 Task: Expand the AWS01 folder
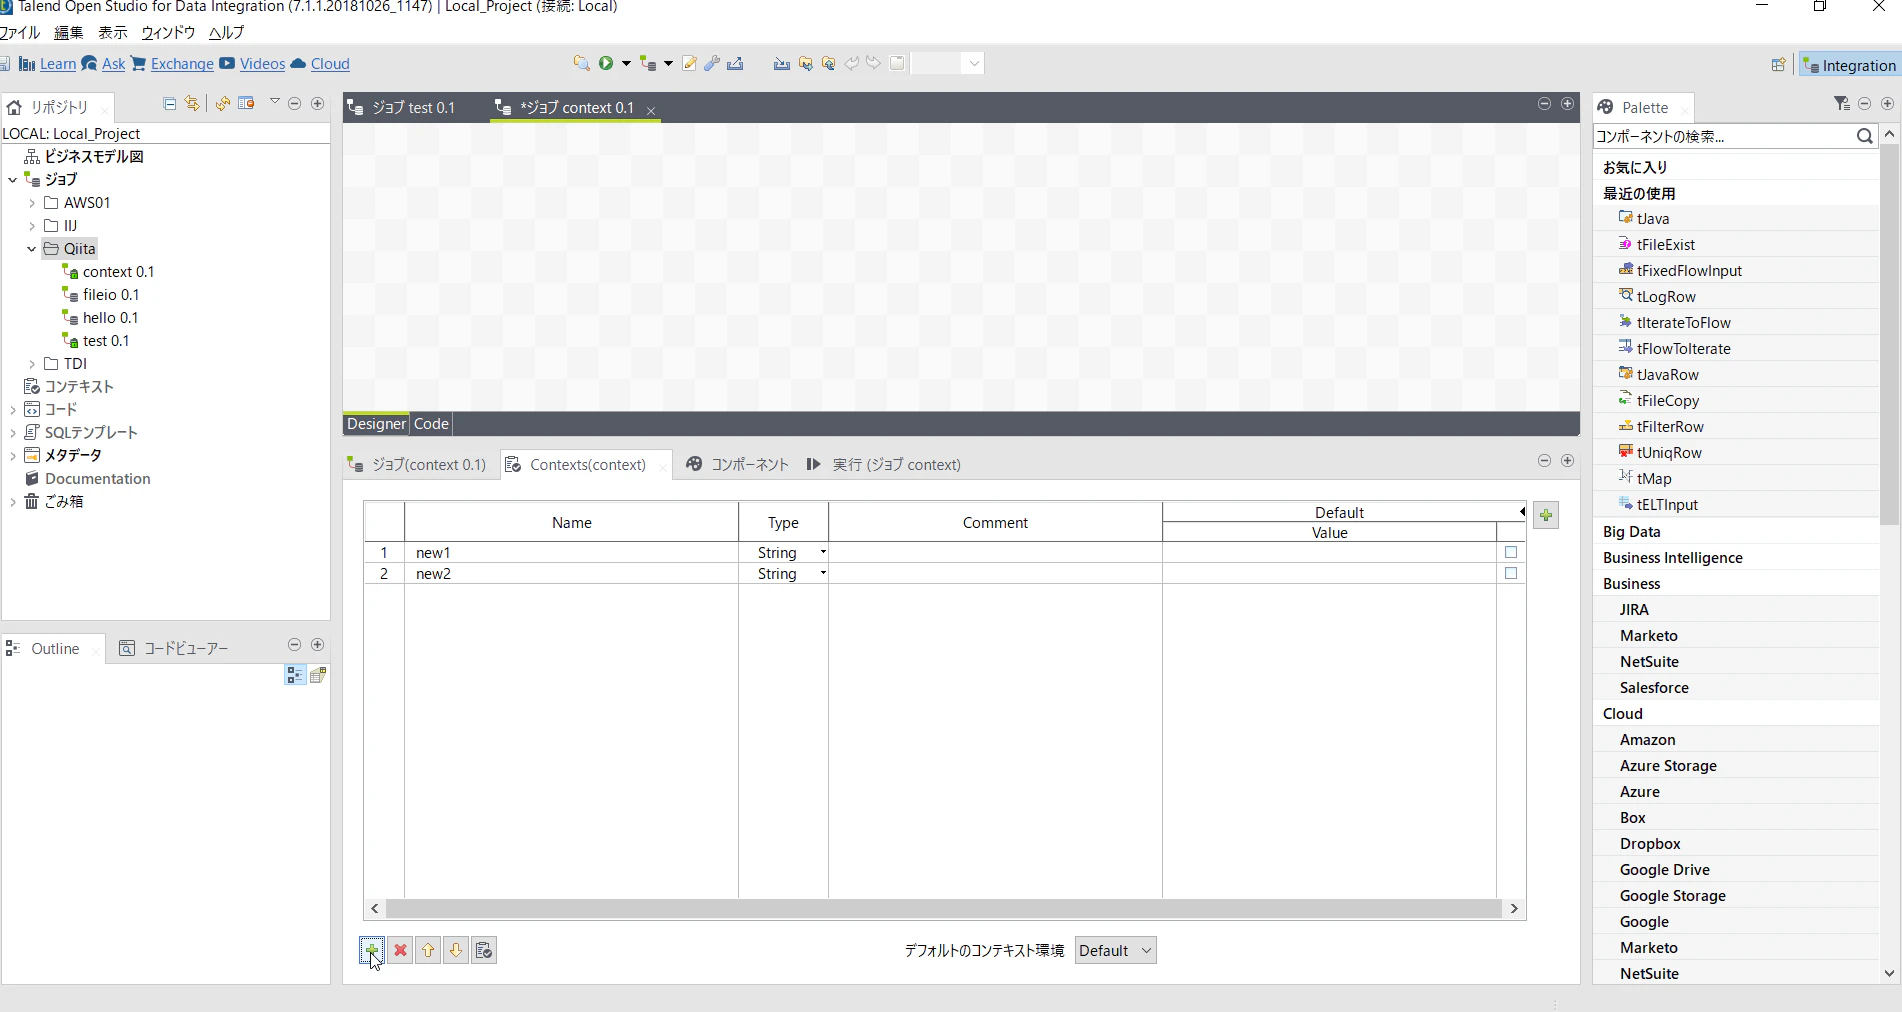click(x=31, y=203)
